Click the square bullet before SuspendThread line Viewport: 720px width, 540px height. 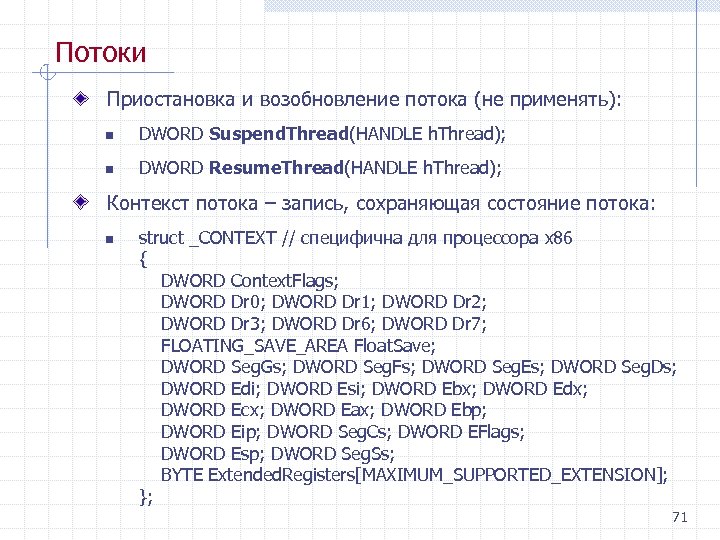(109, 135)
